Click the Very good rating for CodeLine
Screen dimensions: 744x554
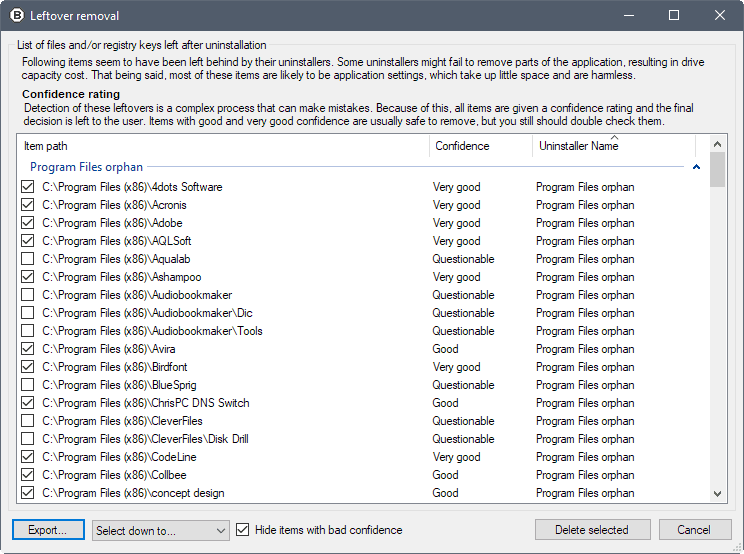456,457
